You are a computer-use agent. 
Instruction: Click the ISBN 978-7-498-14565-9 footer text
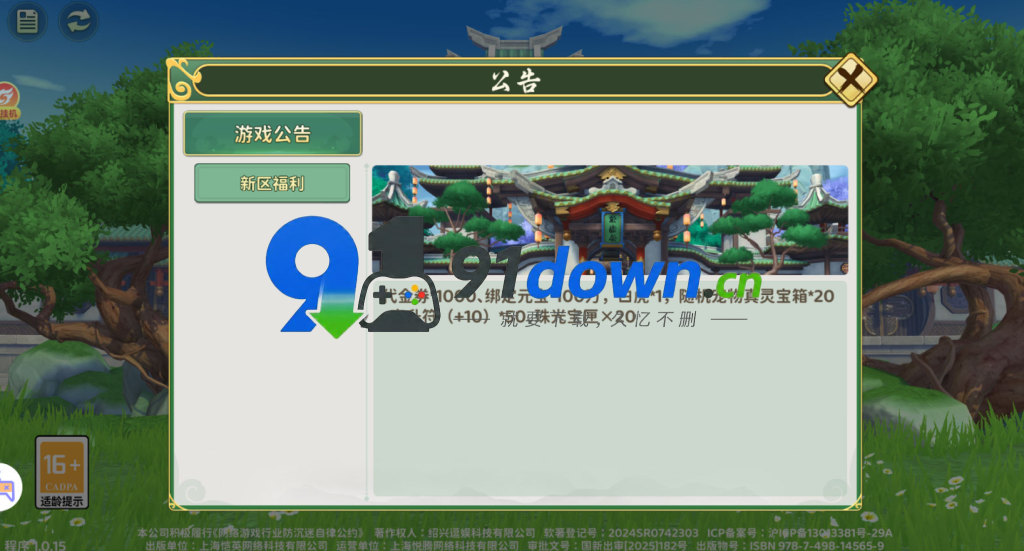click(816, 546)
